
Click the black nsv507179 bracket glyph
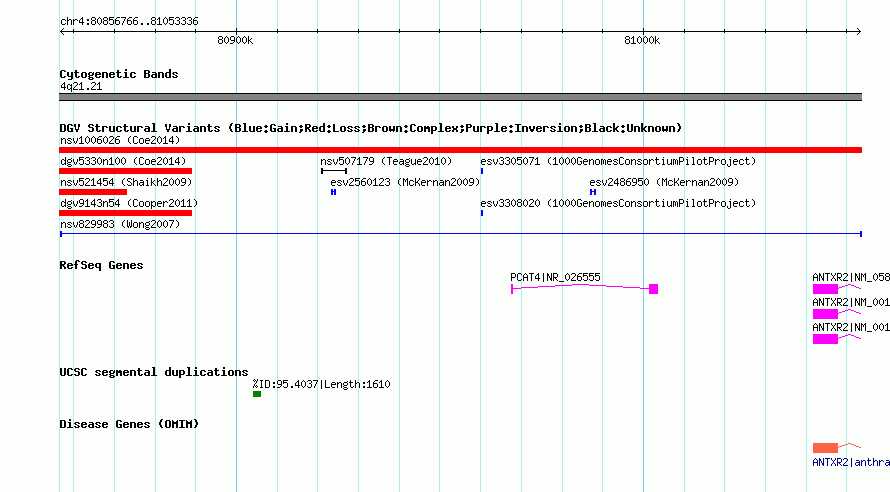(334, 171)
